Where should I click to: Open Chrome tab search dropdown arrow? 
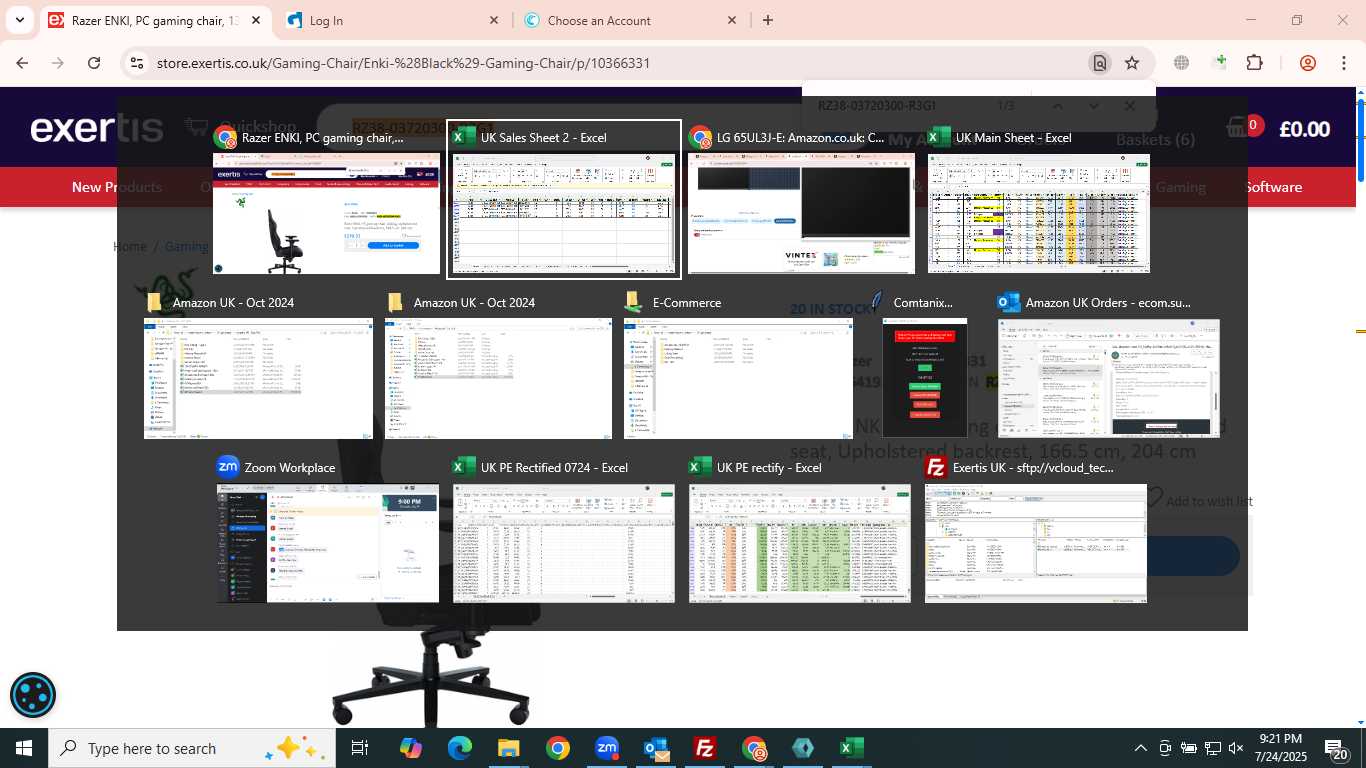[x=19, y=20]
